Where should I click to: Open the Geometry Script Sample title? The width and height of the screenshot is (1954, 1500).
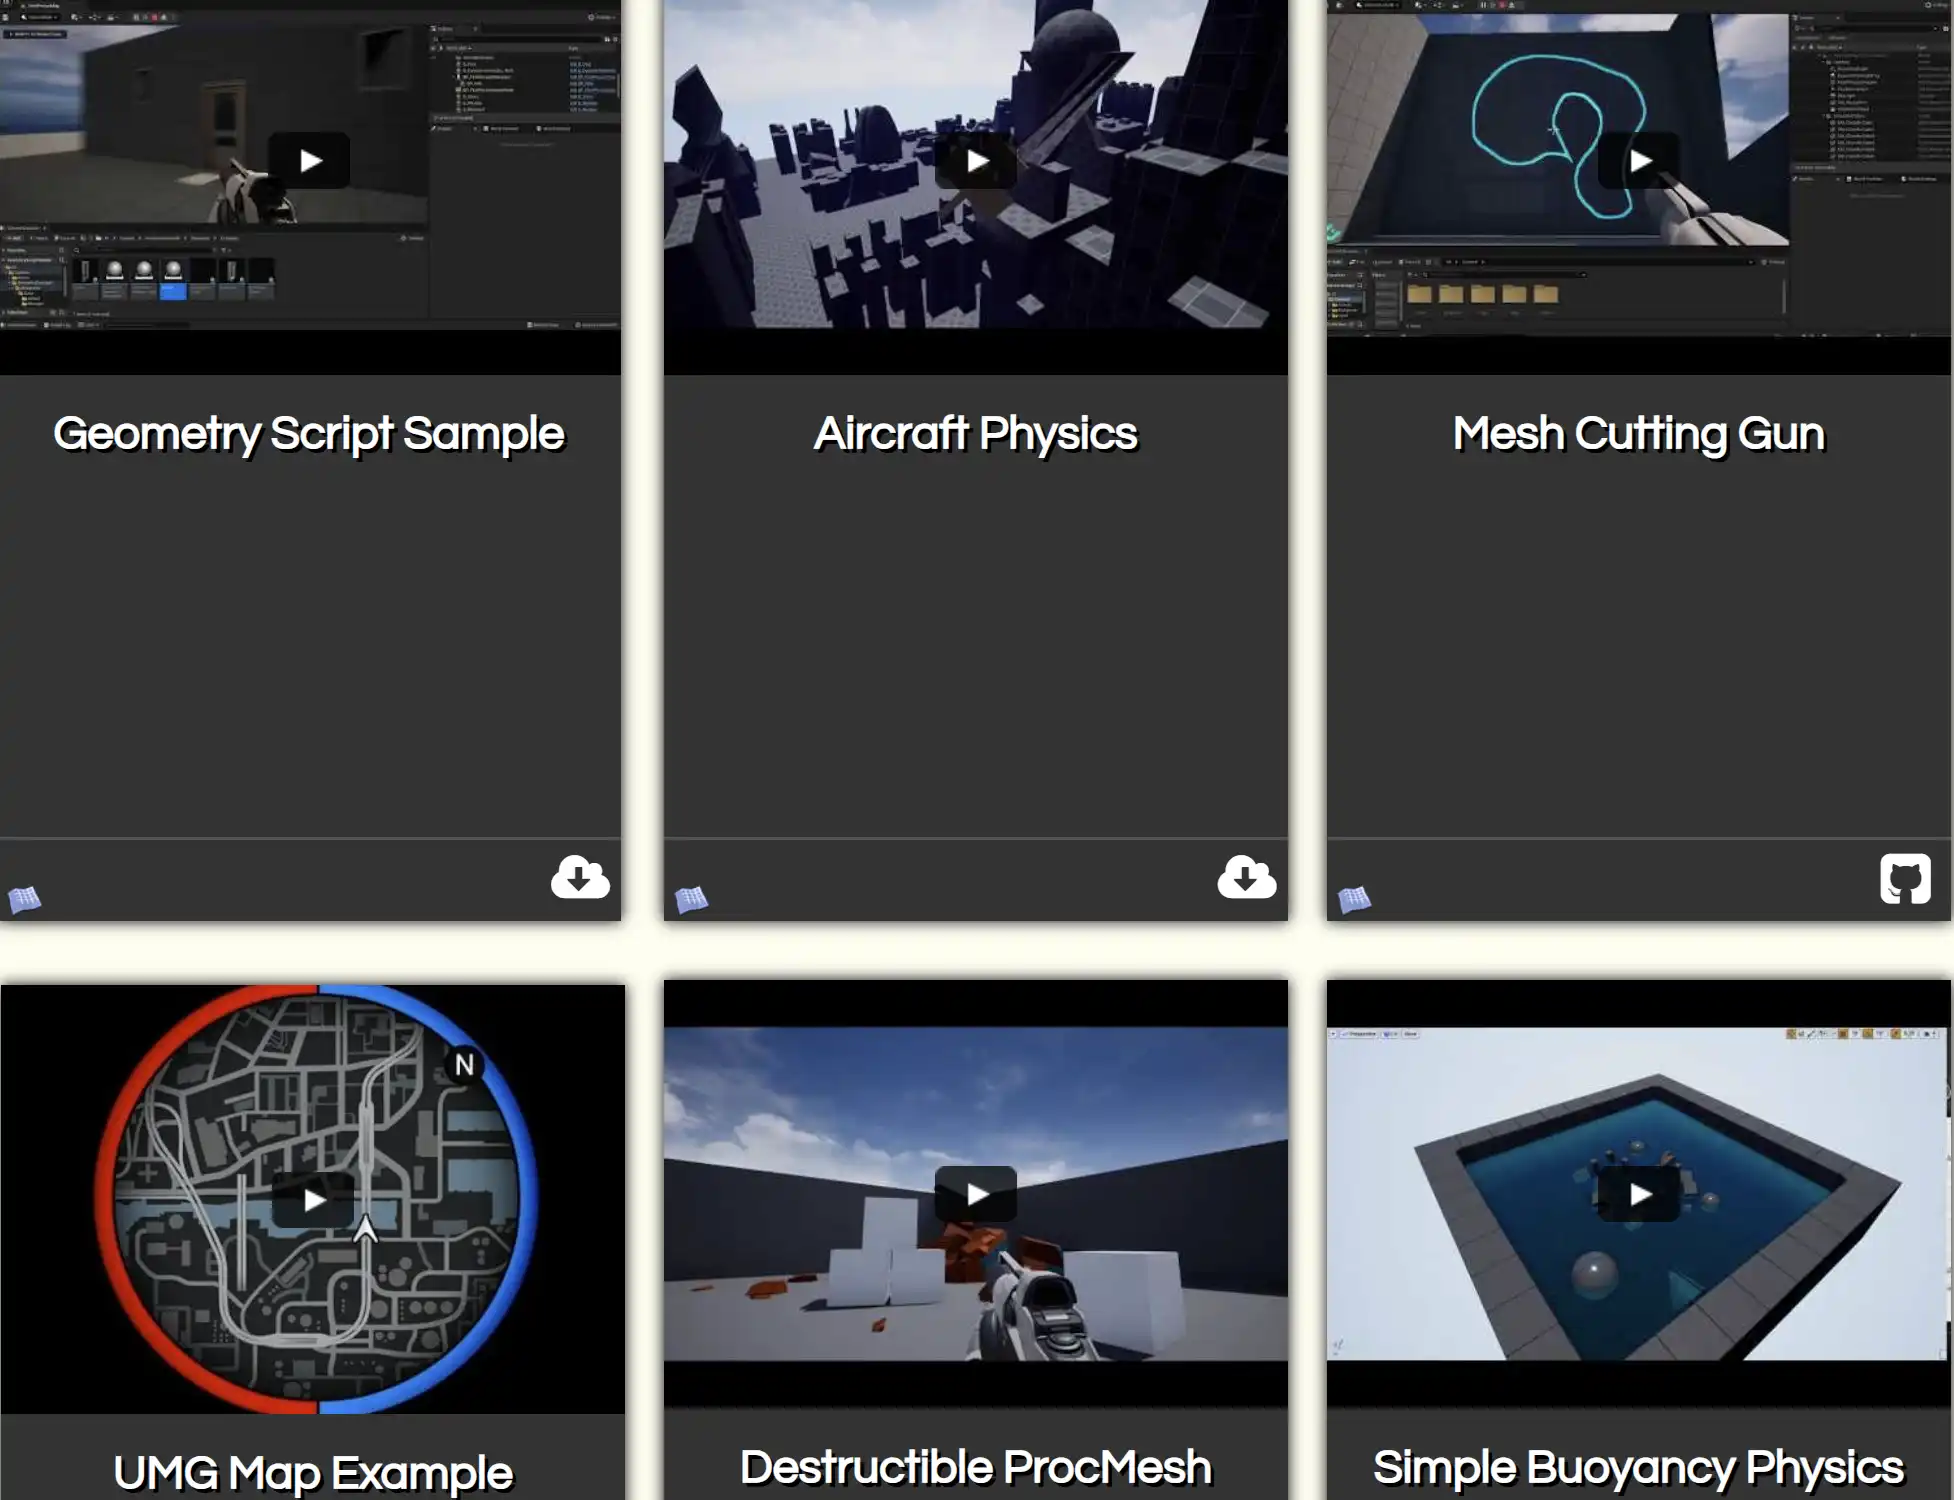309,434
